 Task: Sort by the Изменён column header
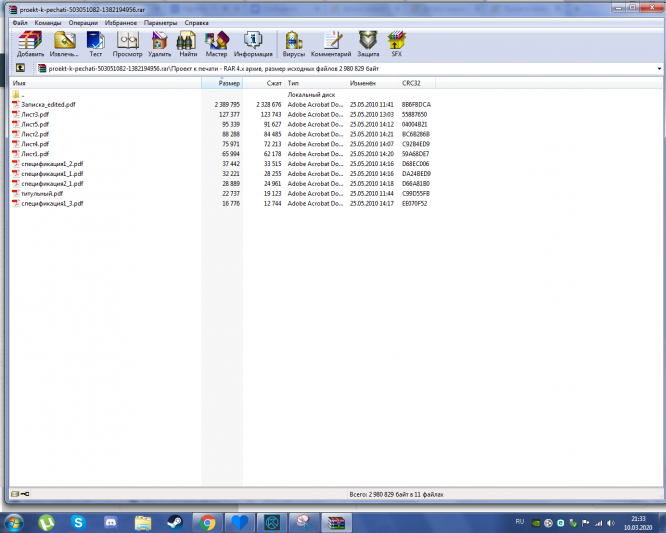(x=373, y=83)
